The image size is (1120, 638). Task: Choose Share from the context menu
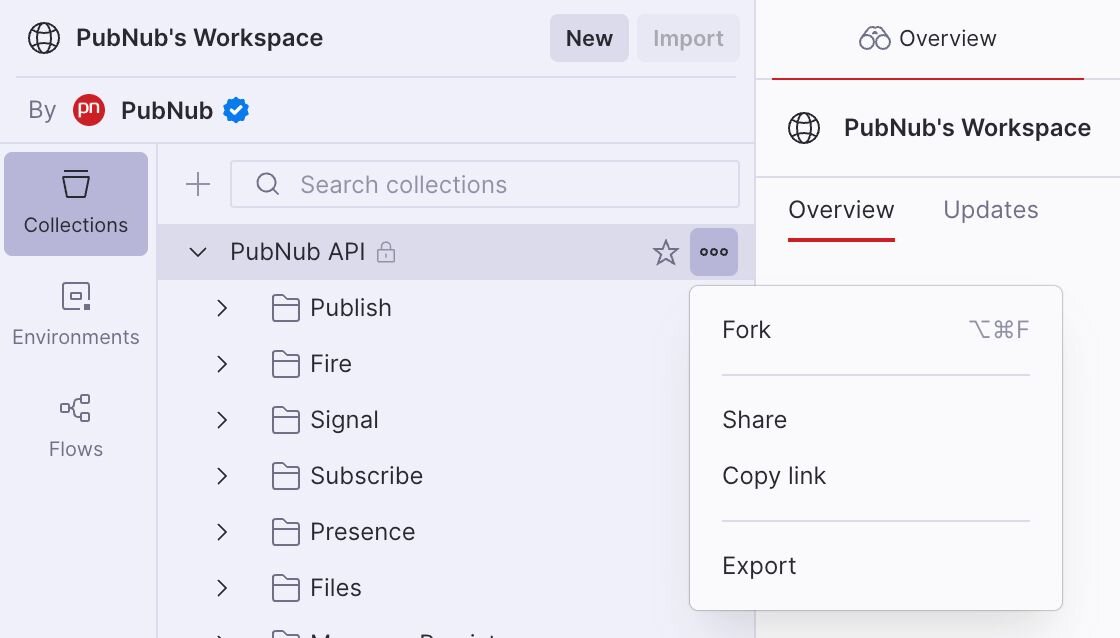876,419
